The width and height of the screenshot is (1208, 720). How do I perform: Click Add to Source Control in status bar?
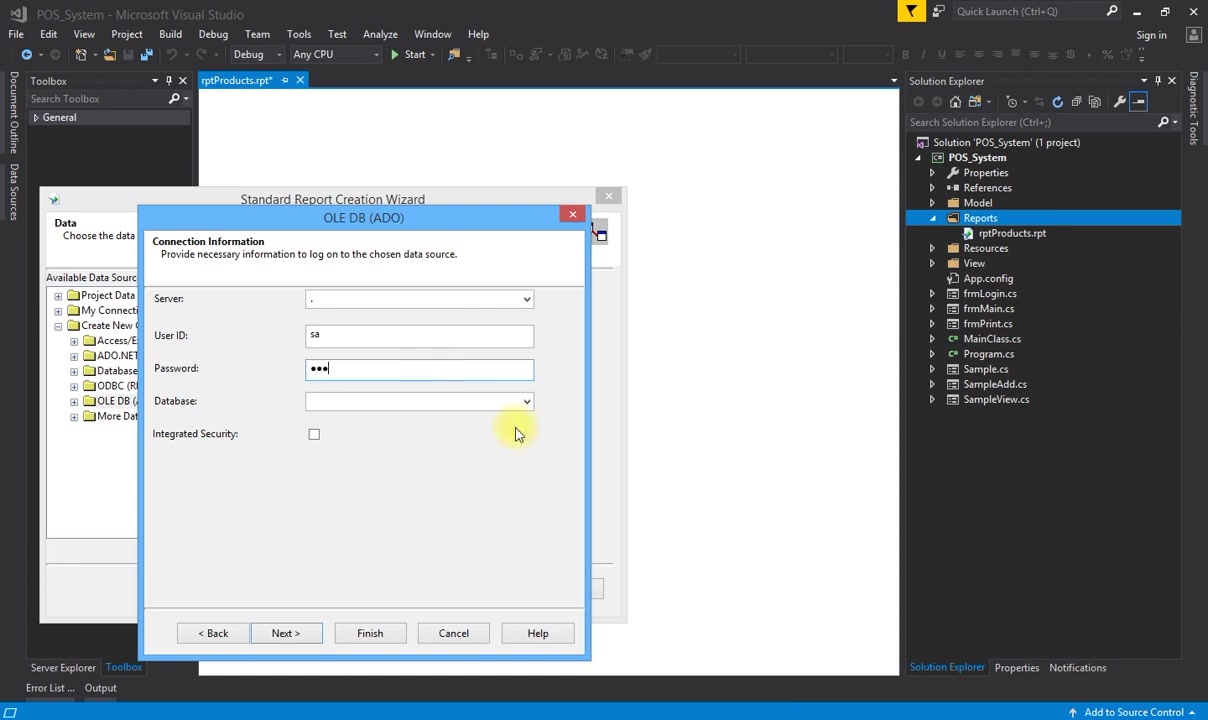pos(1134,712)
